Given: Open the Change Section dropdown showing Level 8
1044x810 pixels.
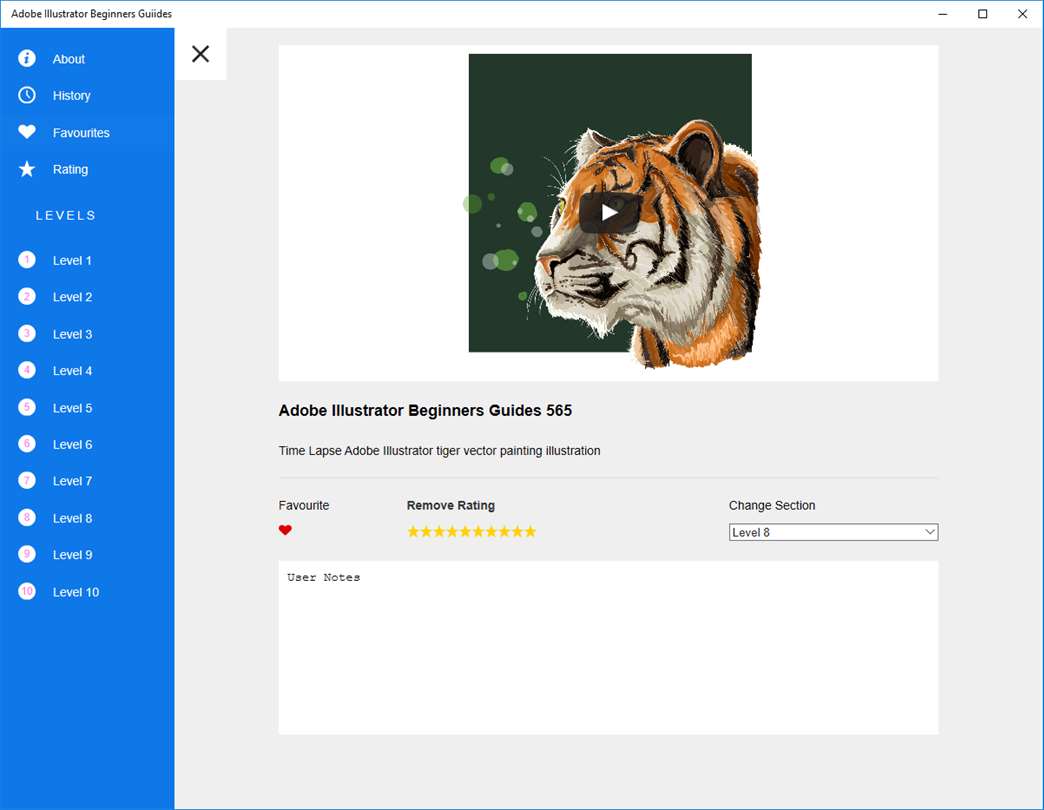Looking at the screenshot, I should coord(834,532).
